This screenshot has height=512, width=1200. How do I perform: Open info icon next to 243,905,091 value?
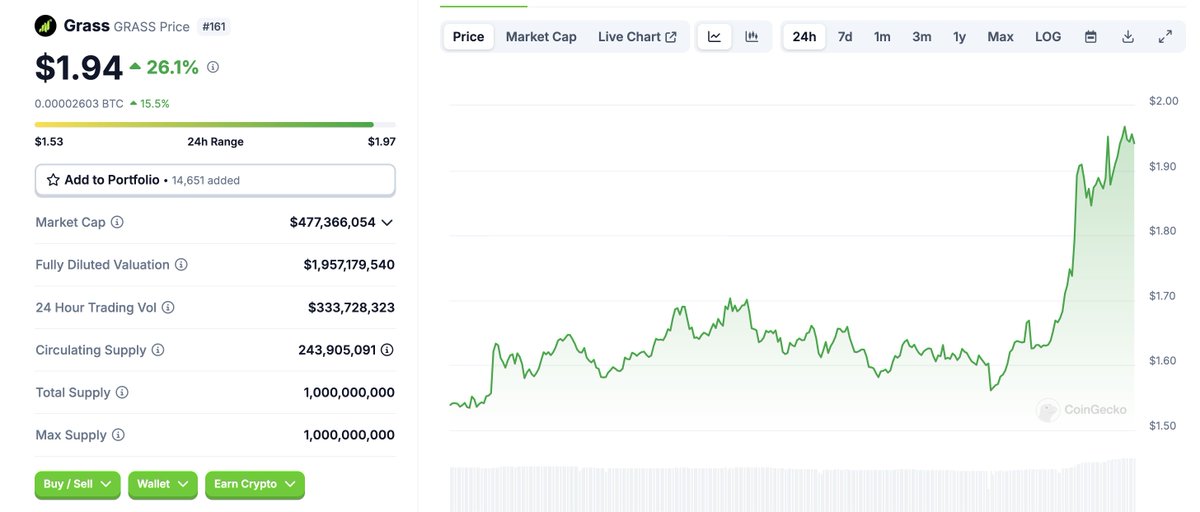pyautogui.click(x=387, y=350)
